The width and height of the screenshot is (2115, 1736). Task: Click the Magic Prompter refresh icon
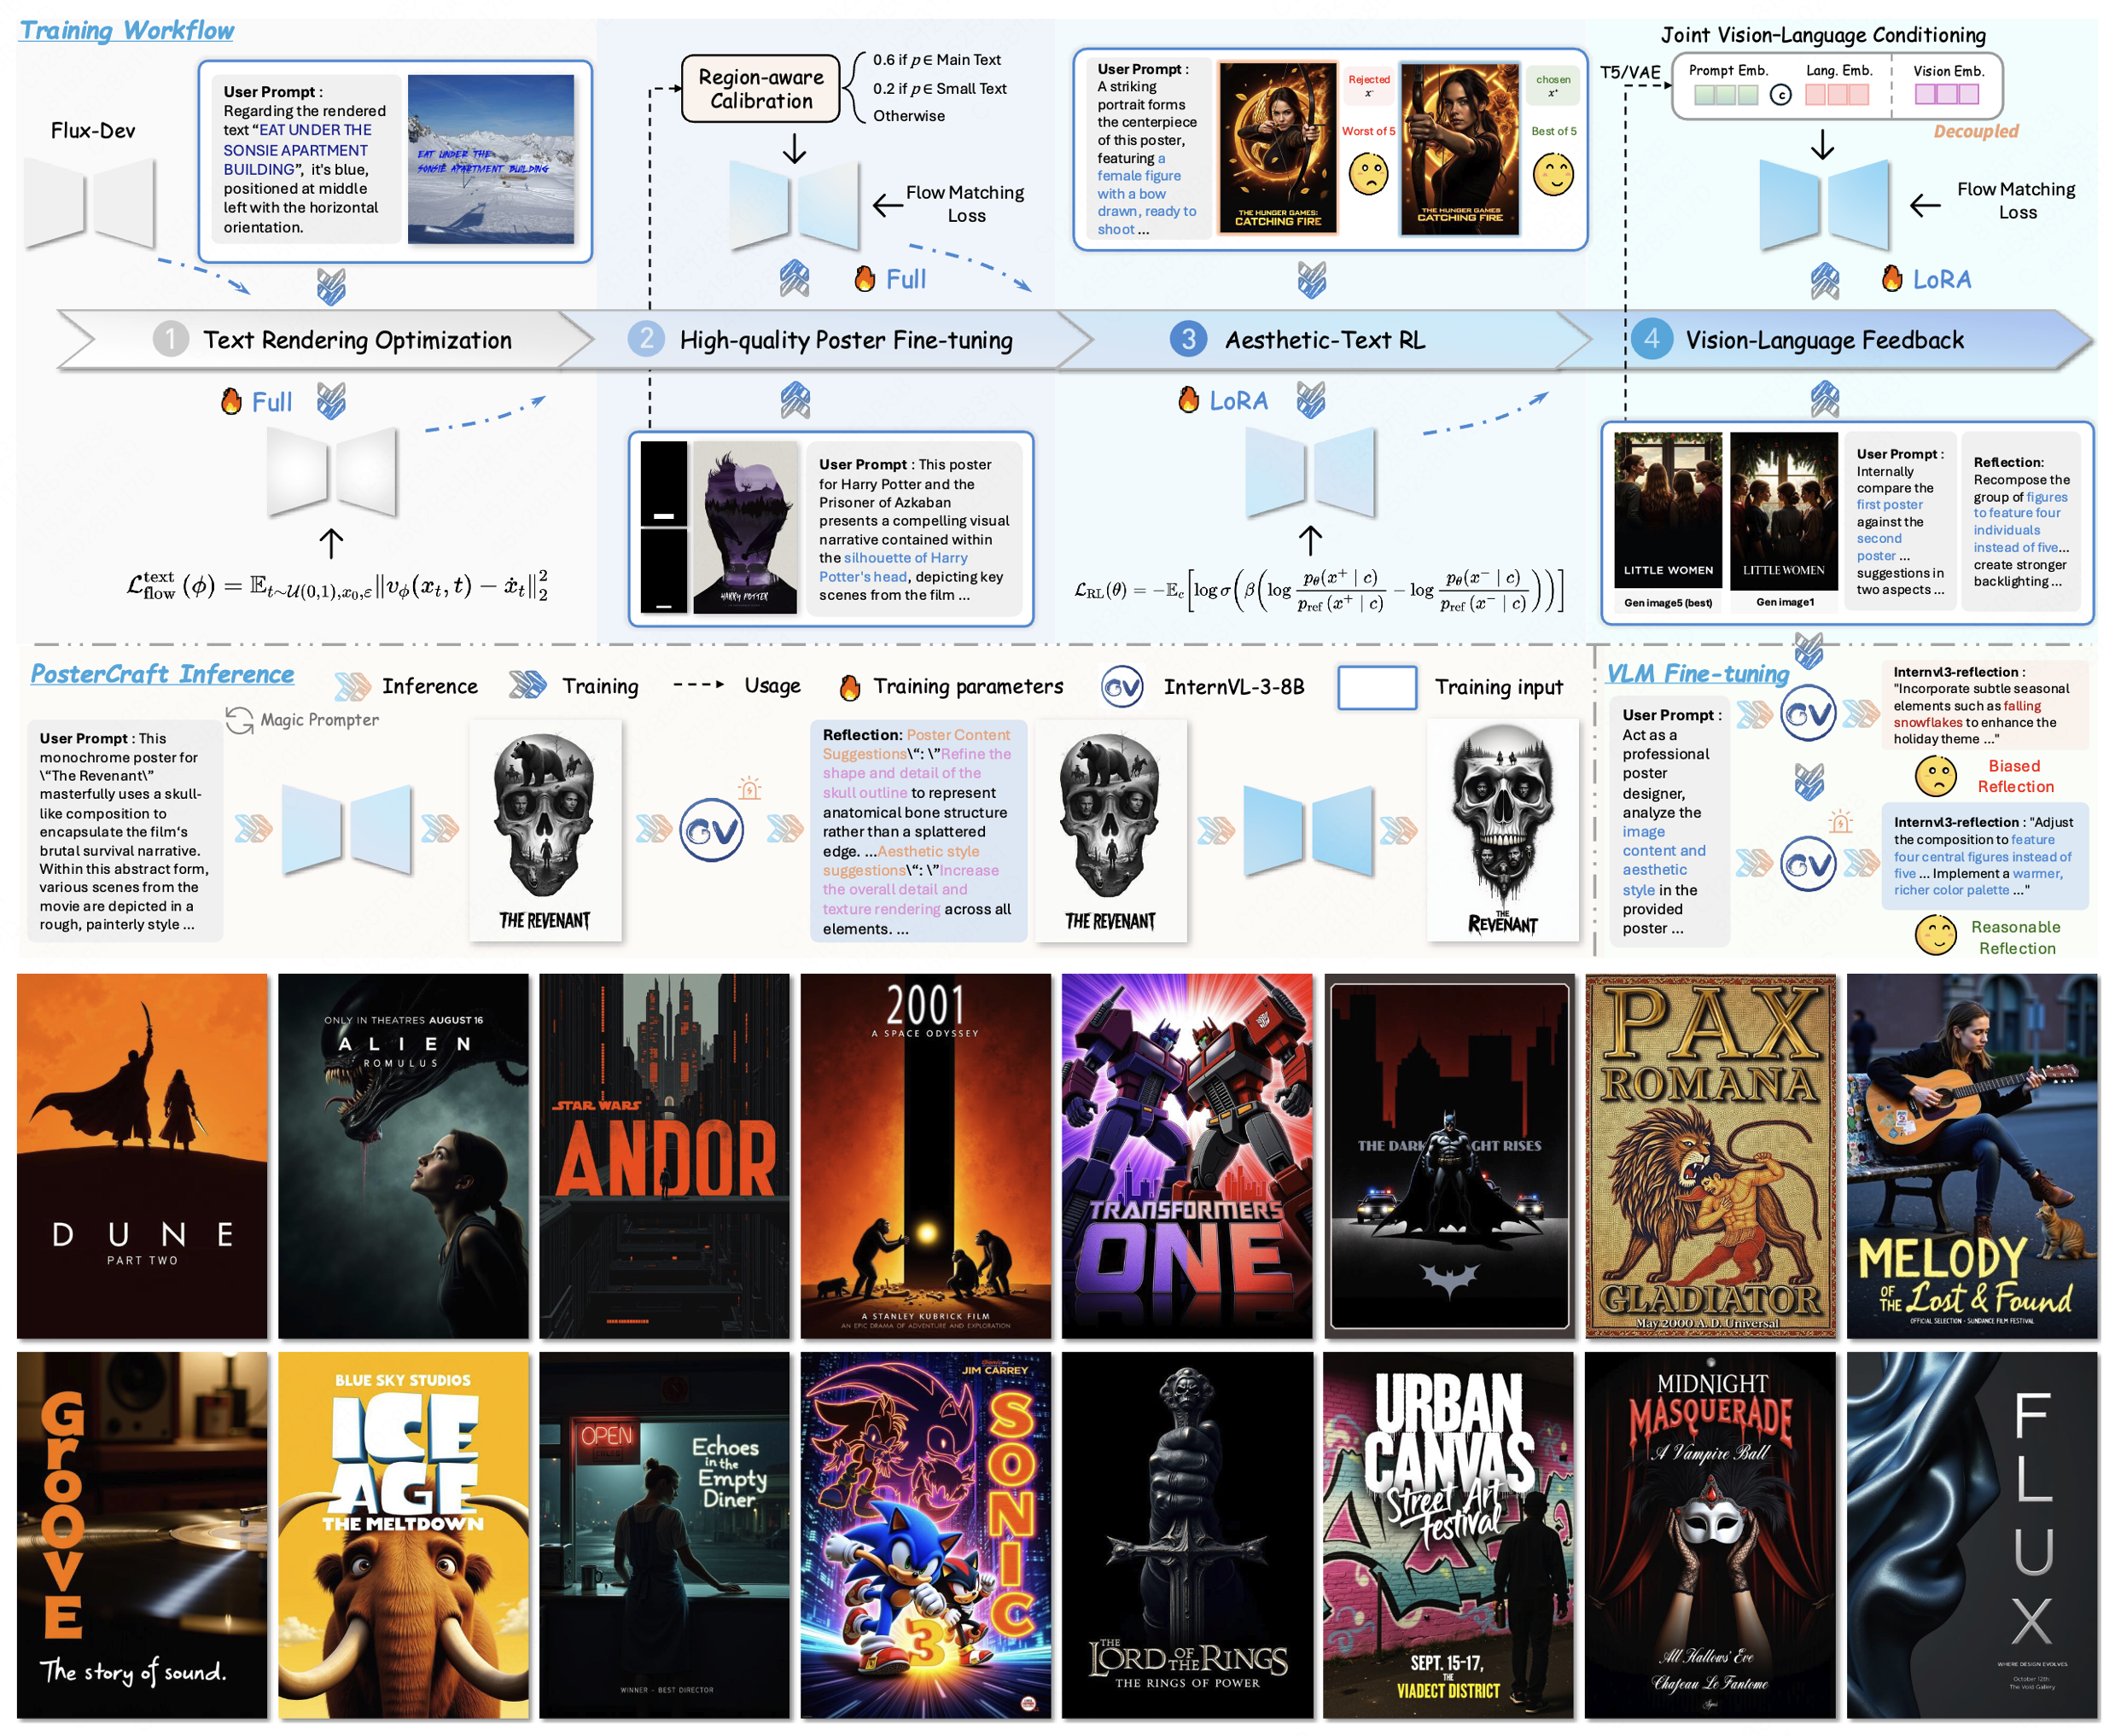pos(239,720)
